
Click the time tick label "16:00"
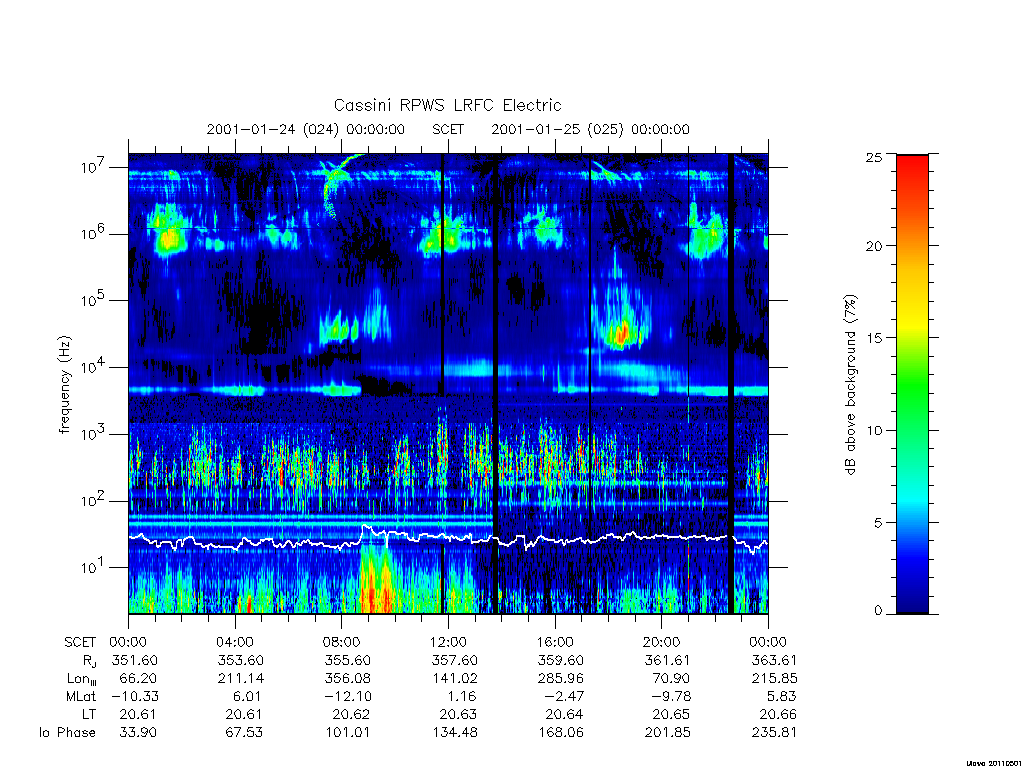[x=555, y=642]
